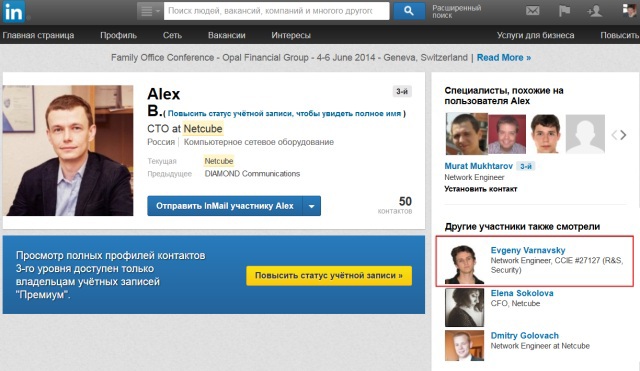
Task: Click Elena Sokolova's photo
Action: pyautogui.click(x=464, y=307)
